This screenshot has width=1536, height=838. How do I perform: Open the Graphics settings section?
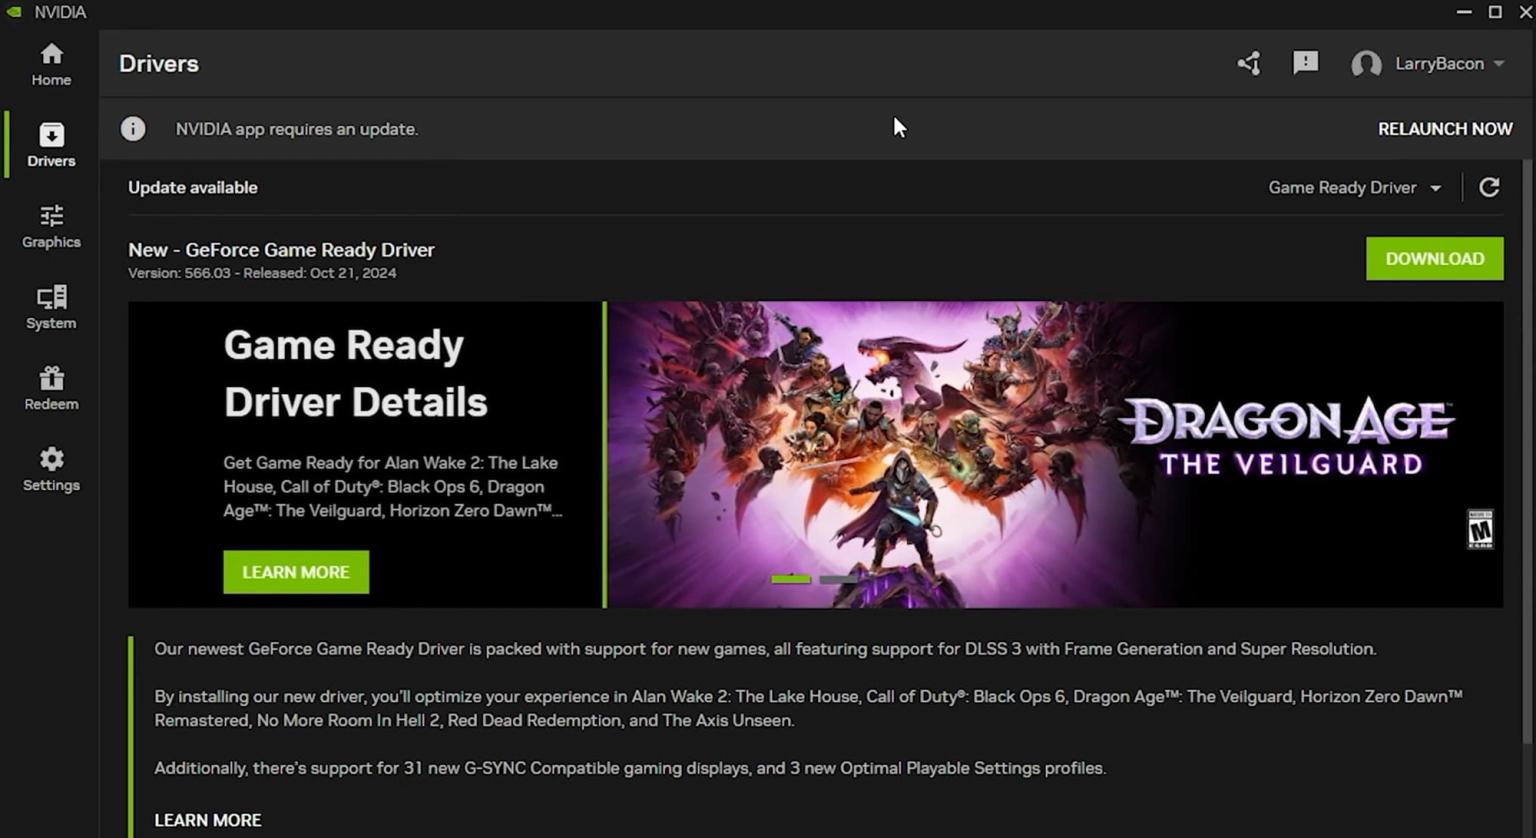pyautogui.click(x=51, y=226)
